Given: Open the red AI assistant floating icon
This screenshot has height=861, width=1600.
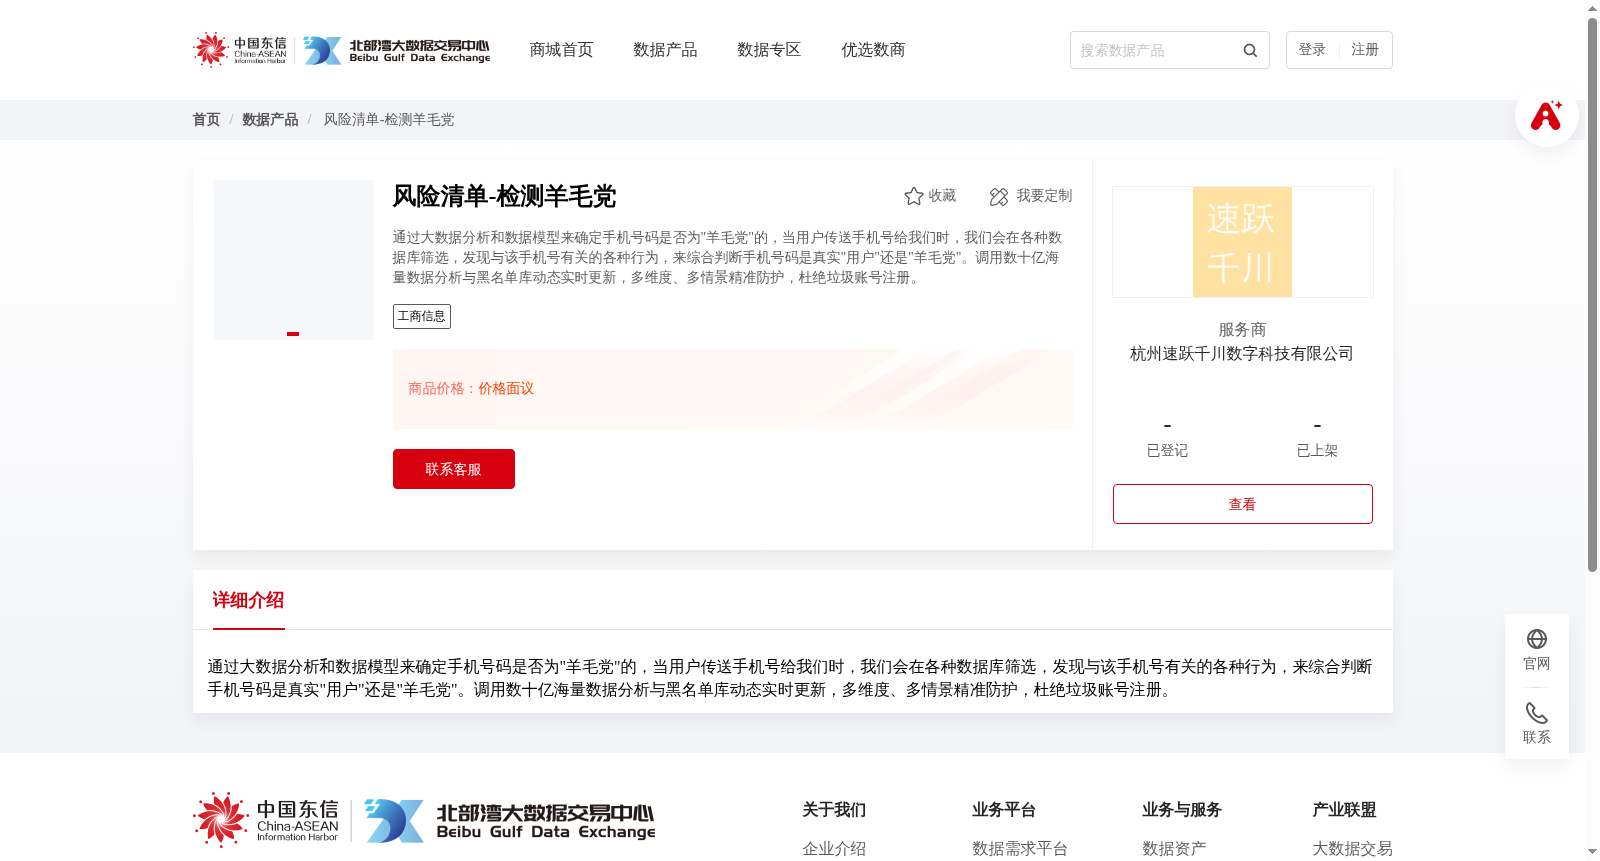Looking at the screenshot, I should 1546,115.
